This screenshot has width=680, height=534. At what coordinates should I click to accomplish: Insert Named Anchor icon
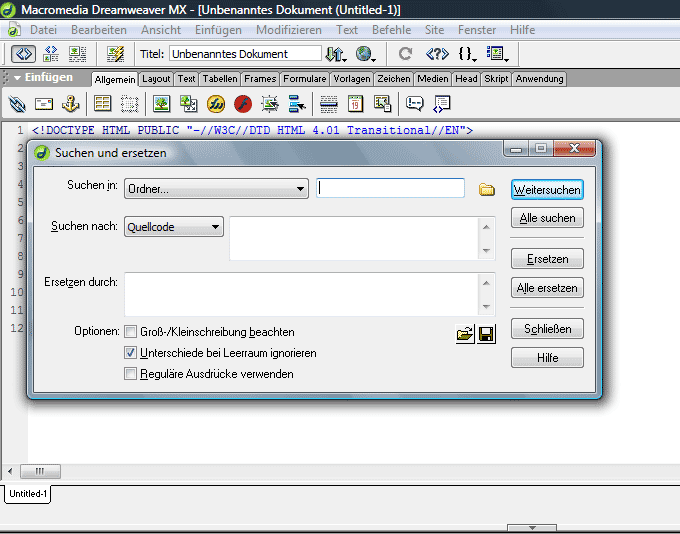[x=71, y=104]
